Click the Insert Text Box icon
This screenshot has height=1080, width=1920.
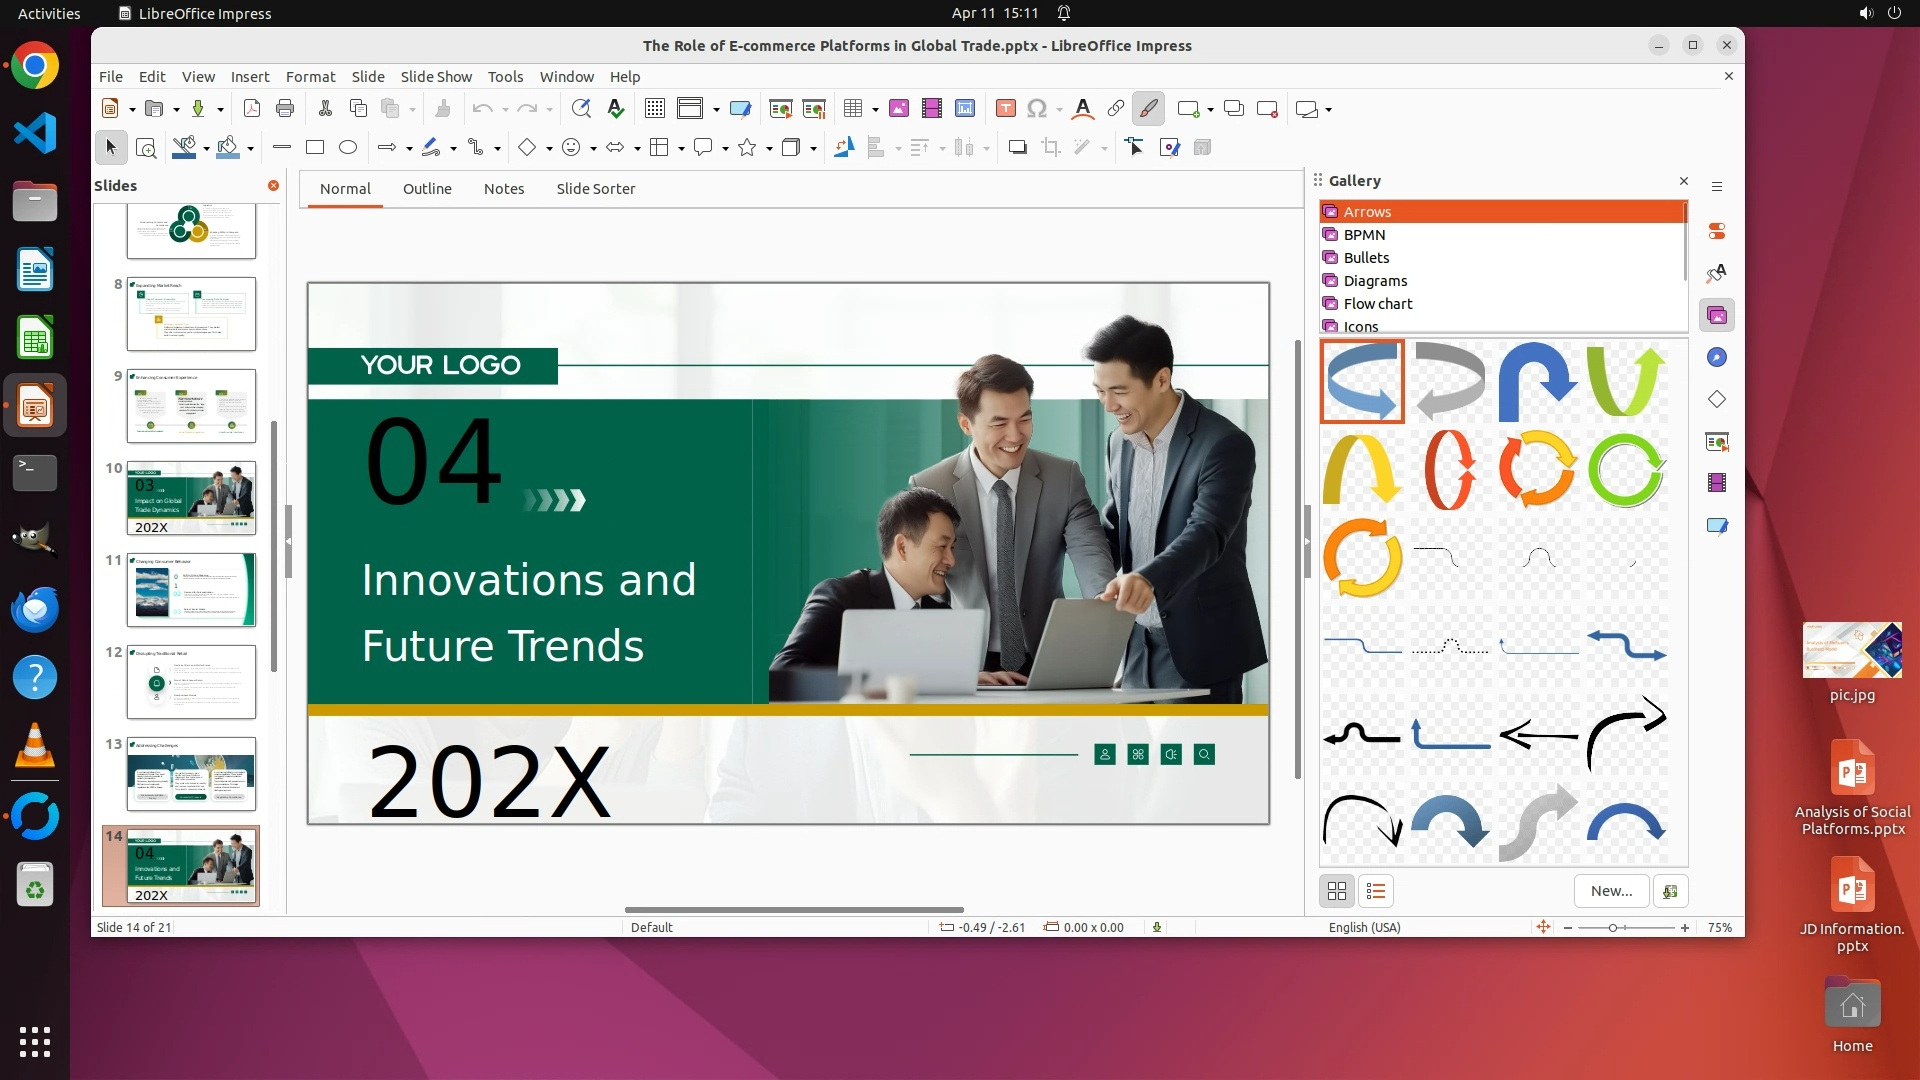pyautogui.click(x=1006, y=109)
